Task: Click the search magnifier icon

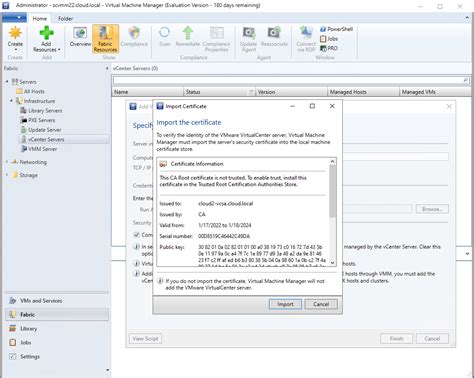Action: pos(465,80)
